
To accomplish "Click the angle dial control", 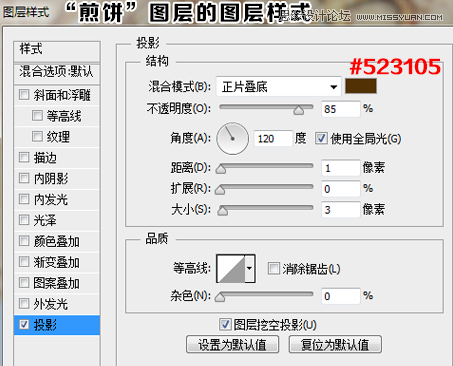I will point(232,138).
